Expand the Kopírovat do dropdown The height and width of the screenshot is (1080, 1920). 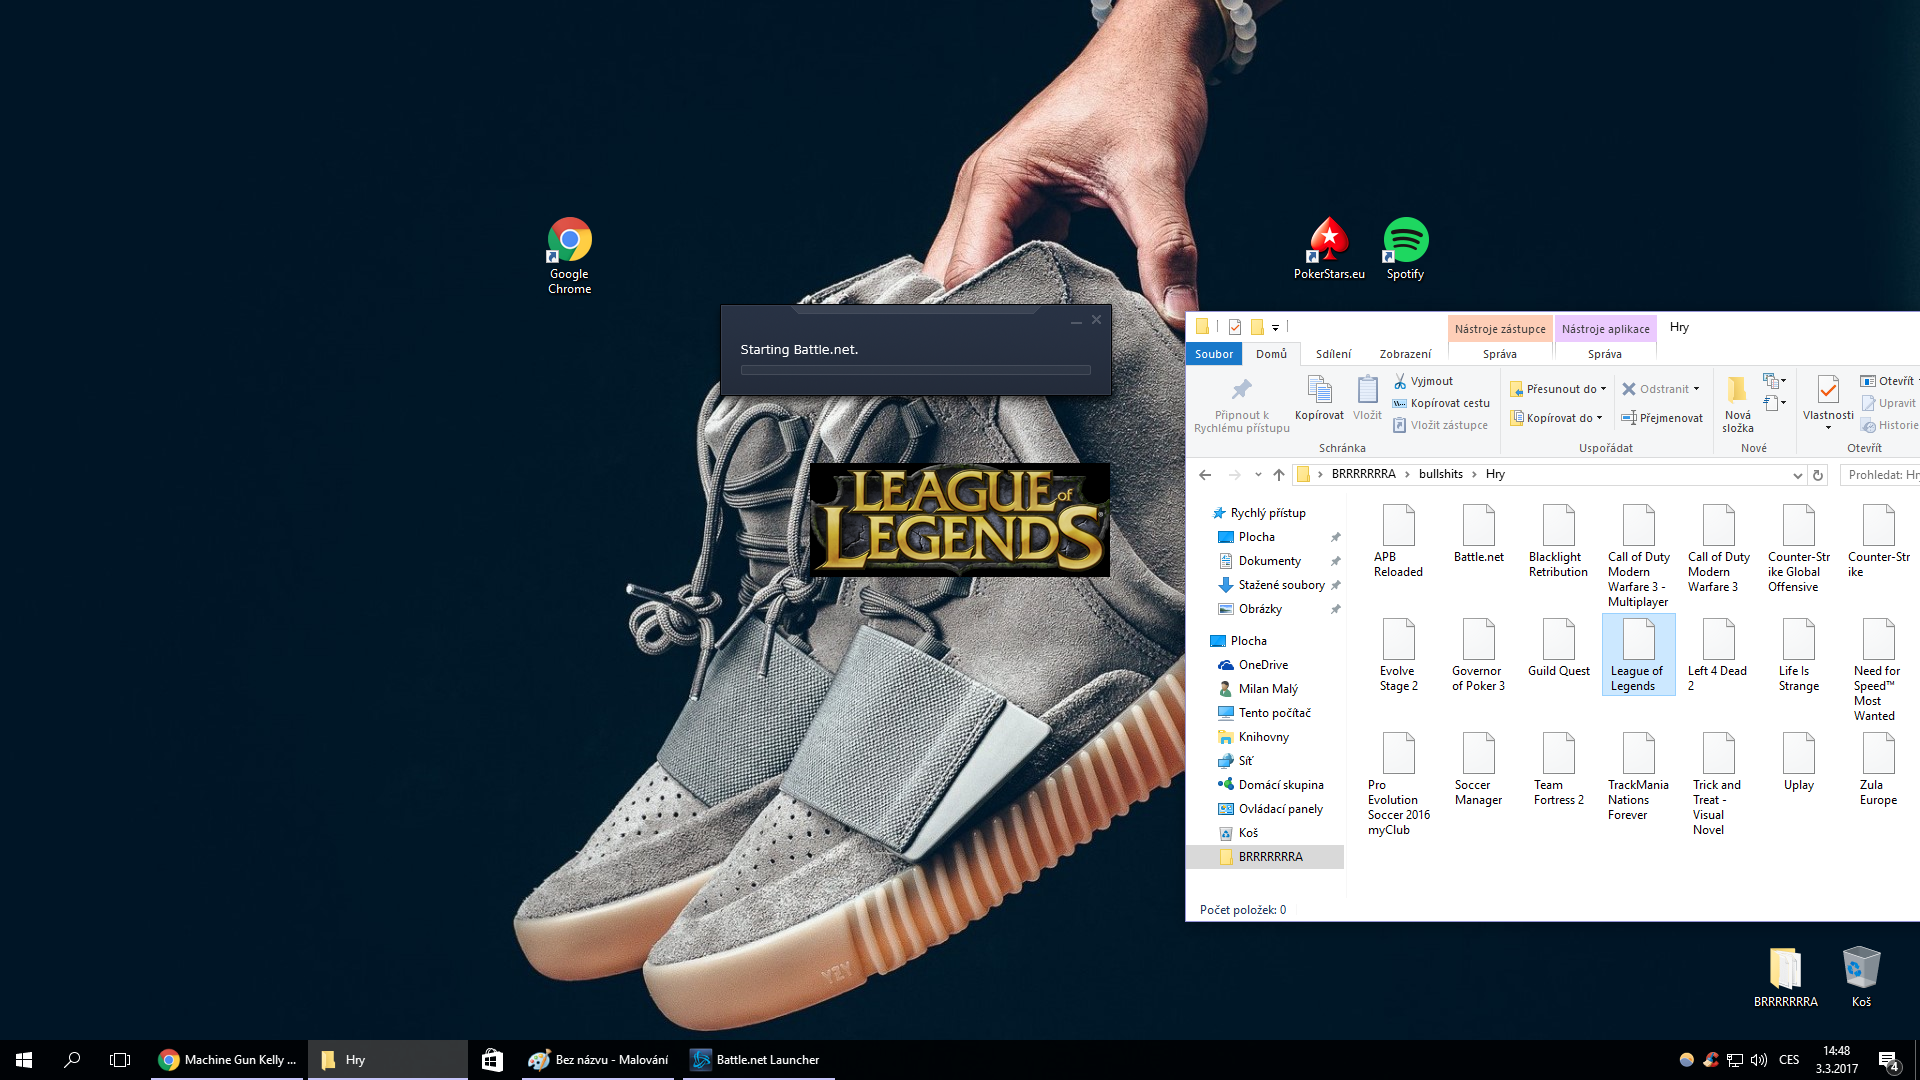[x=1599, y=418]
